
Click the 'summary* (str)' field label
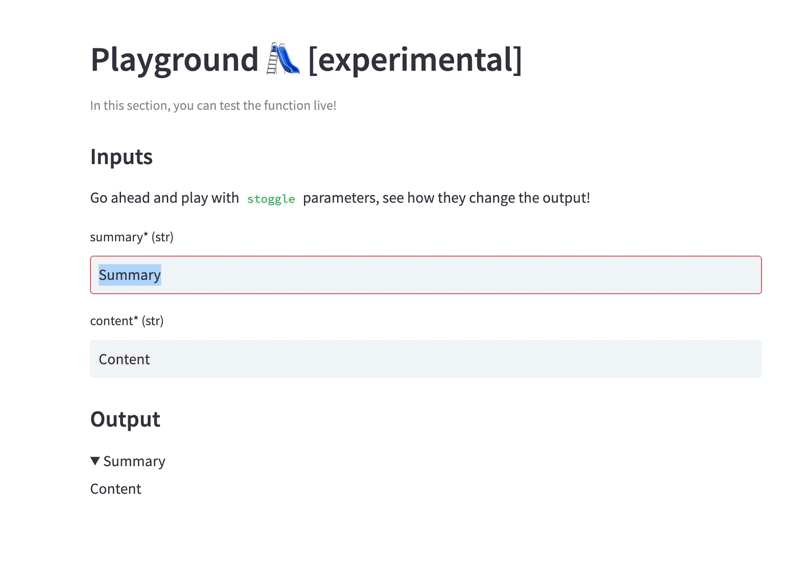point(132,237)
